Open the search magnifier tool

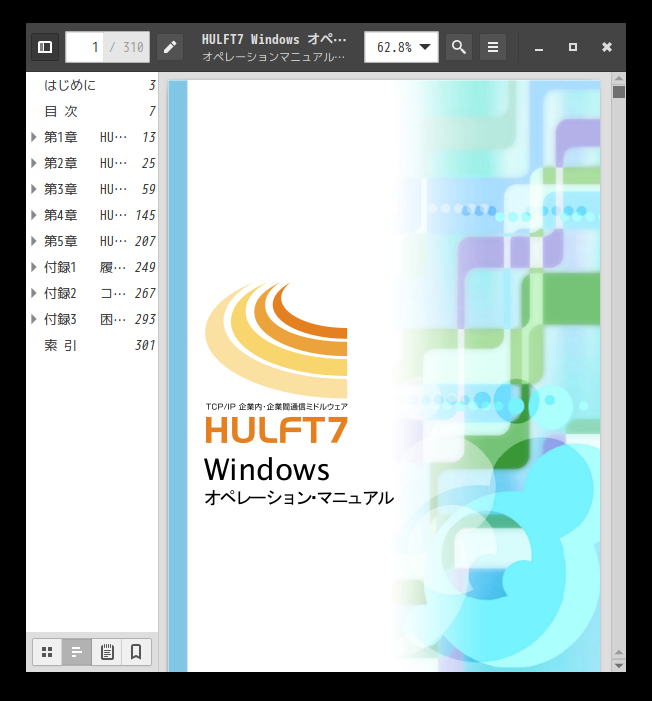[x=459, y=47]
